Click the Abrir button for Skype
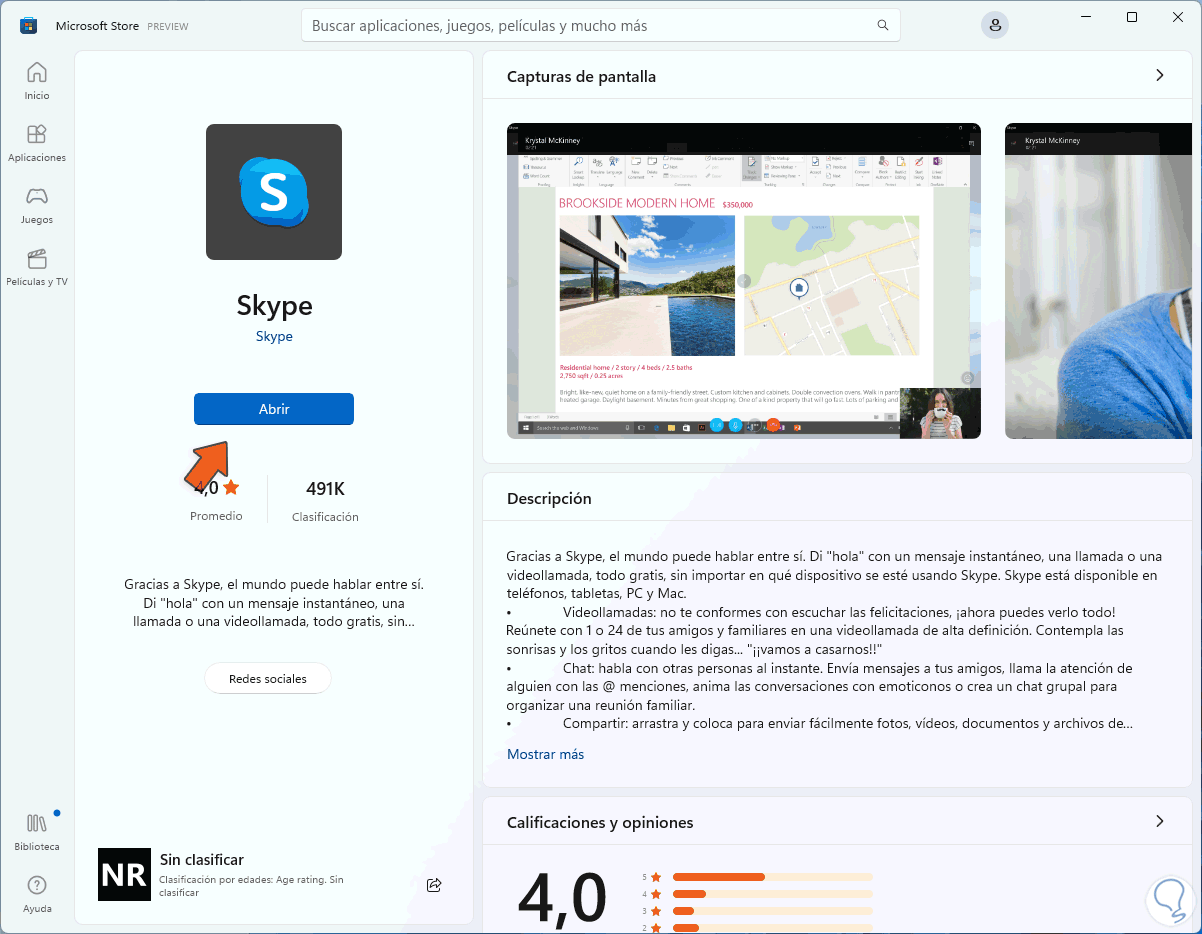 [274, 409]
